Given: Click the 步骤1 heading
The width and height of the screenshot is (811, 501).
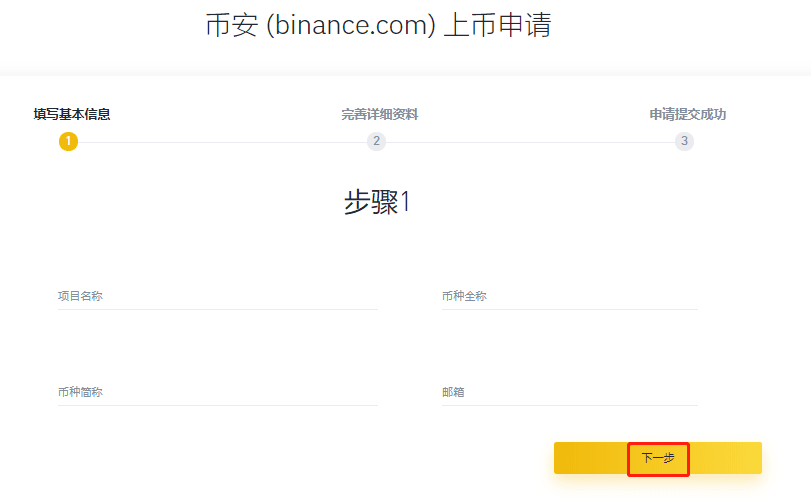Looking at the screenshot, I should tap(377, 202).
